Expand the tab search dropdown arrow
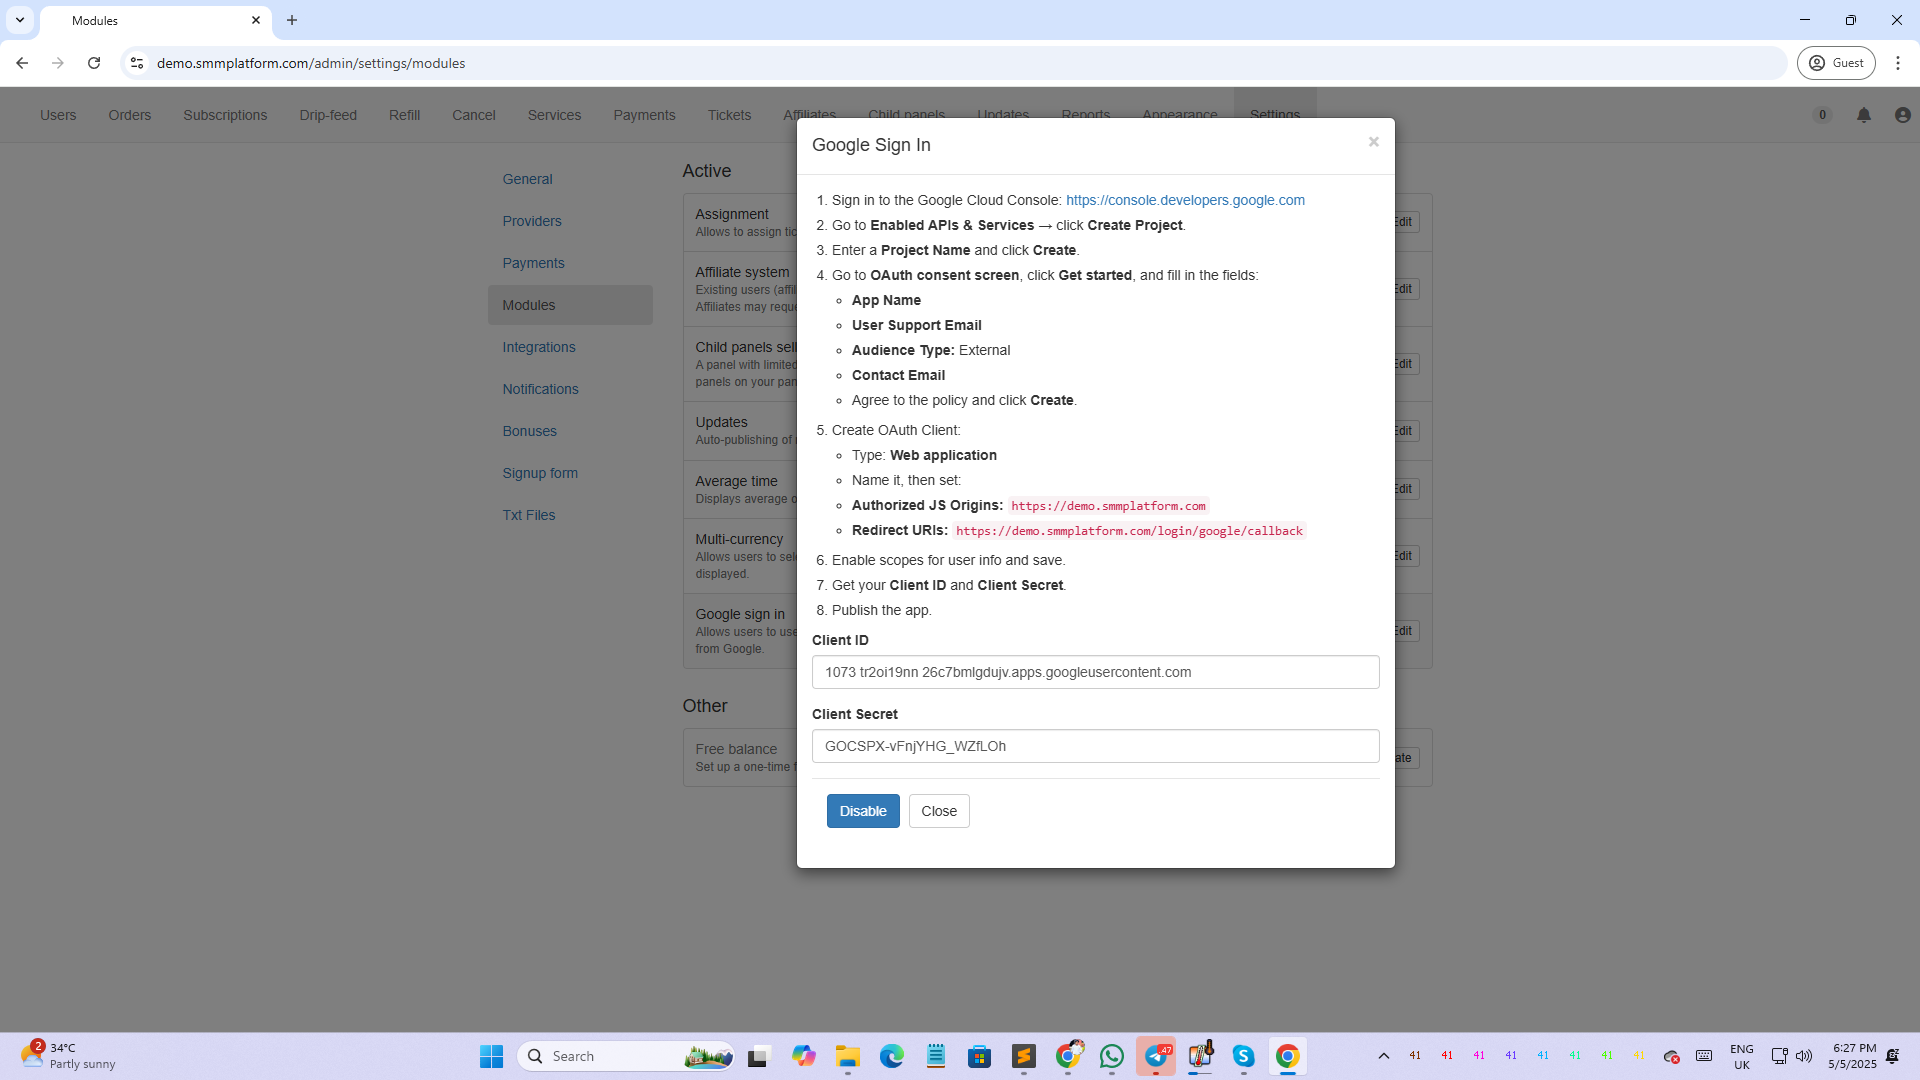This screenshot has width=1920, height=1080. tap(20, 20)
